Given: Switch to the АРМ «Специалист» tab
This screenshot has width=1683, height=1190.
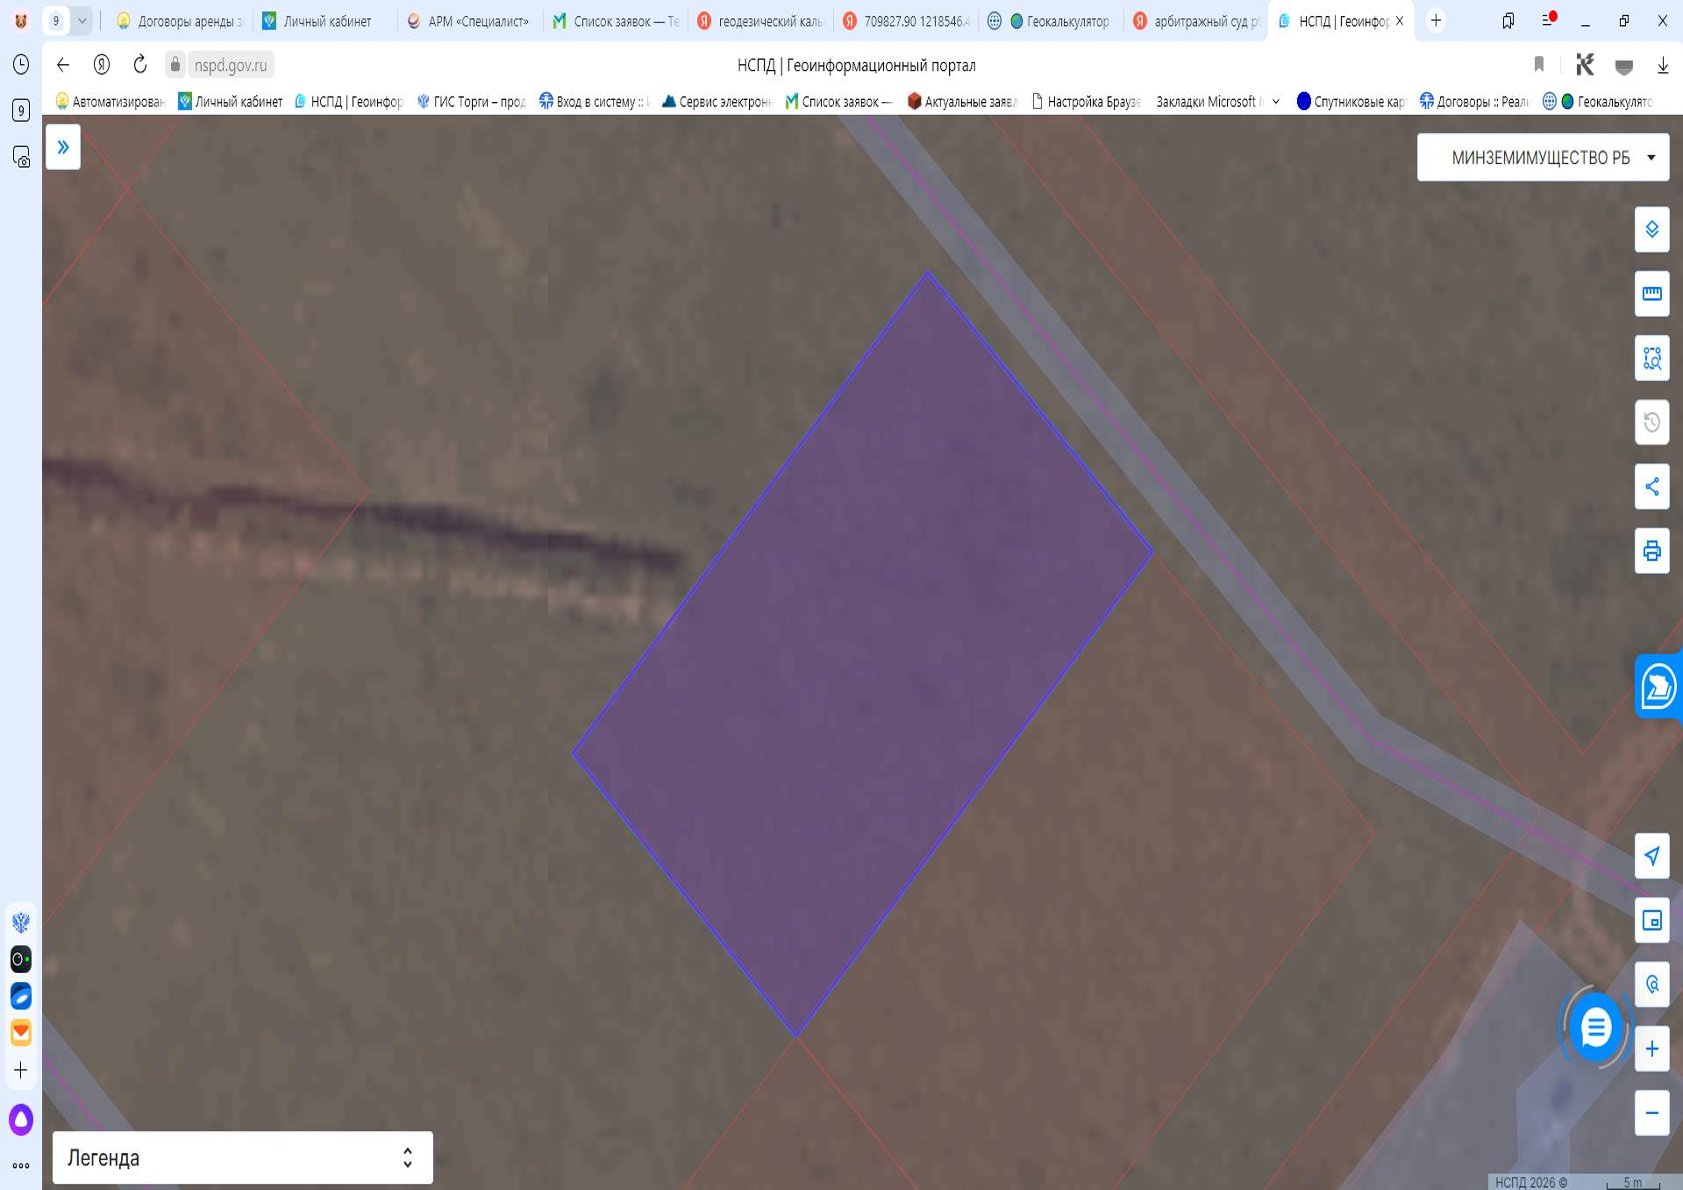Looking at the screenshot, I should pyautogui.click(x=468, y=21).
